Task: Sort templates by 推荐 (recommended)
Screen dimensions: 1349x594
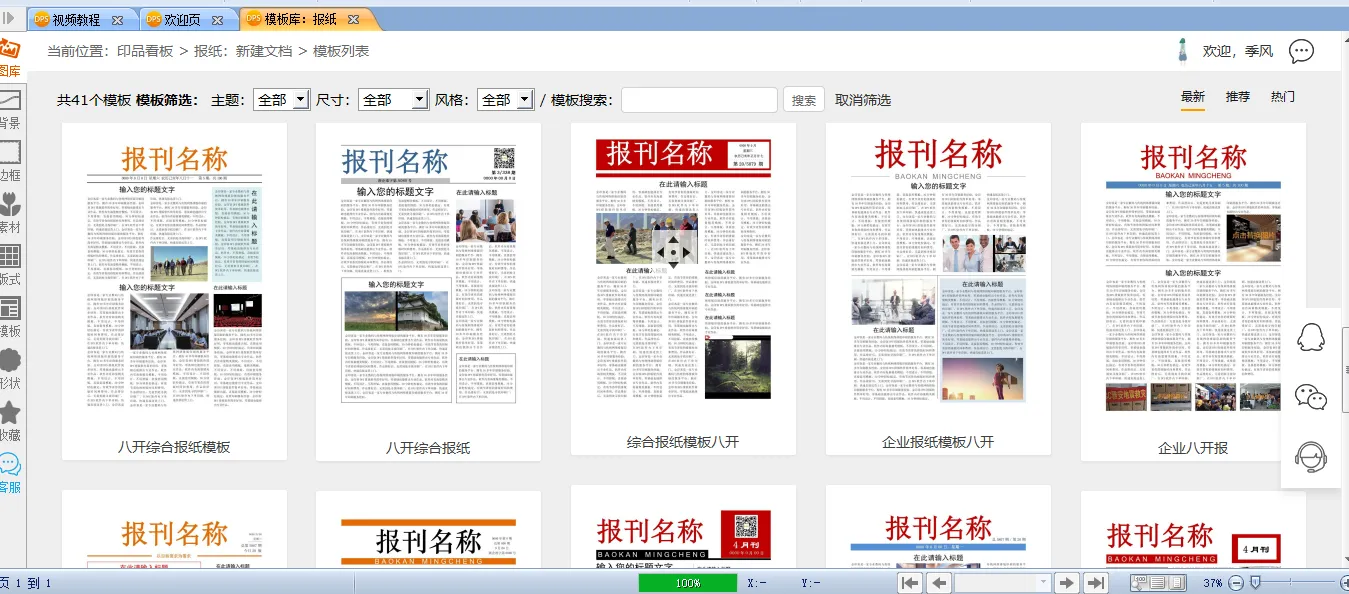Action: [x=1237, y=97]
